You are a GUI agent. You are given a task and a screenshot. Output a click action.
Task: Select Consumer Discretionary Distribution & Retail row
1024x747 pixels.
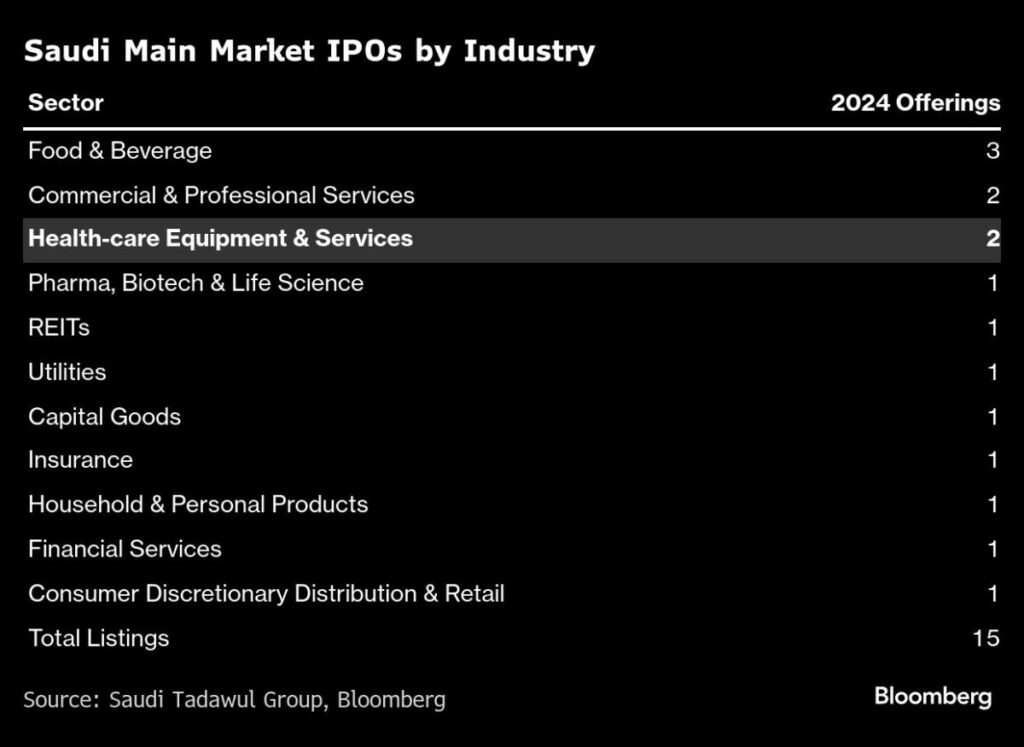tap(266, 593)
